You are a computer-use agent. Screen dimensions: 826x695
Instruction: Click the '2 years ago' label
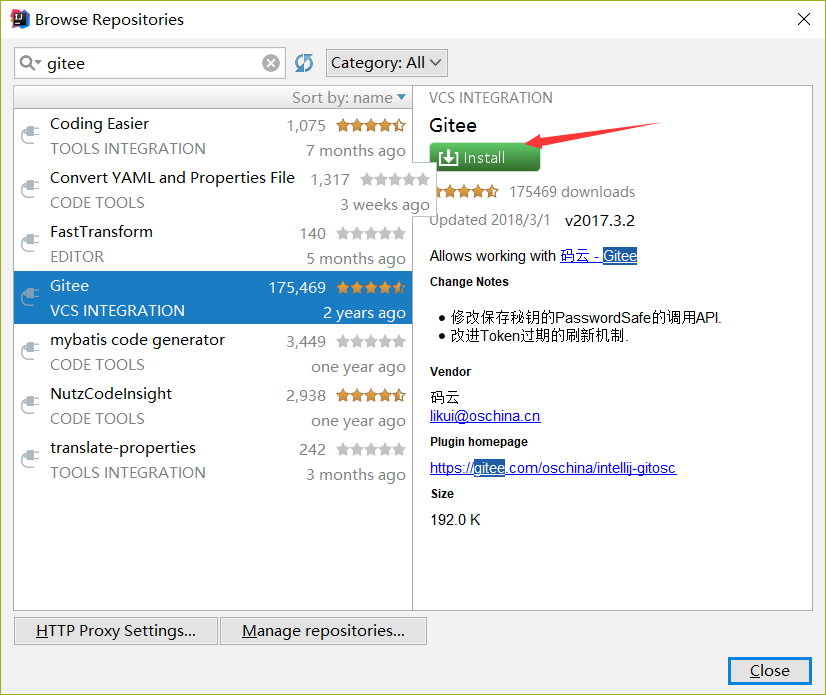point(365,313)
